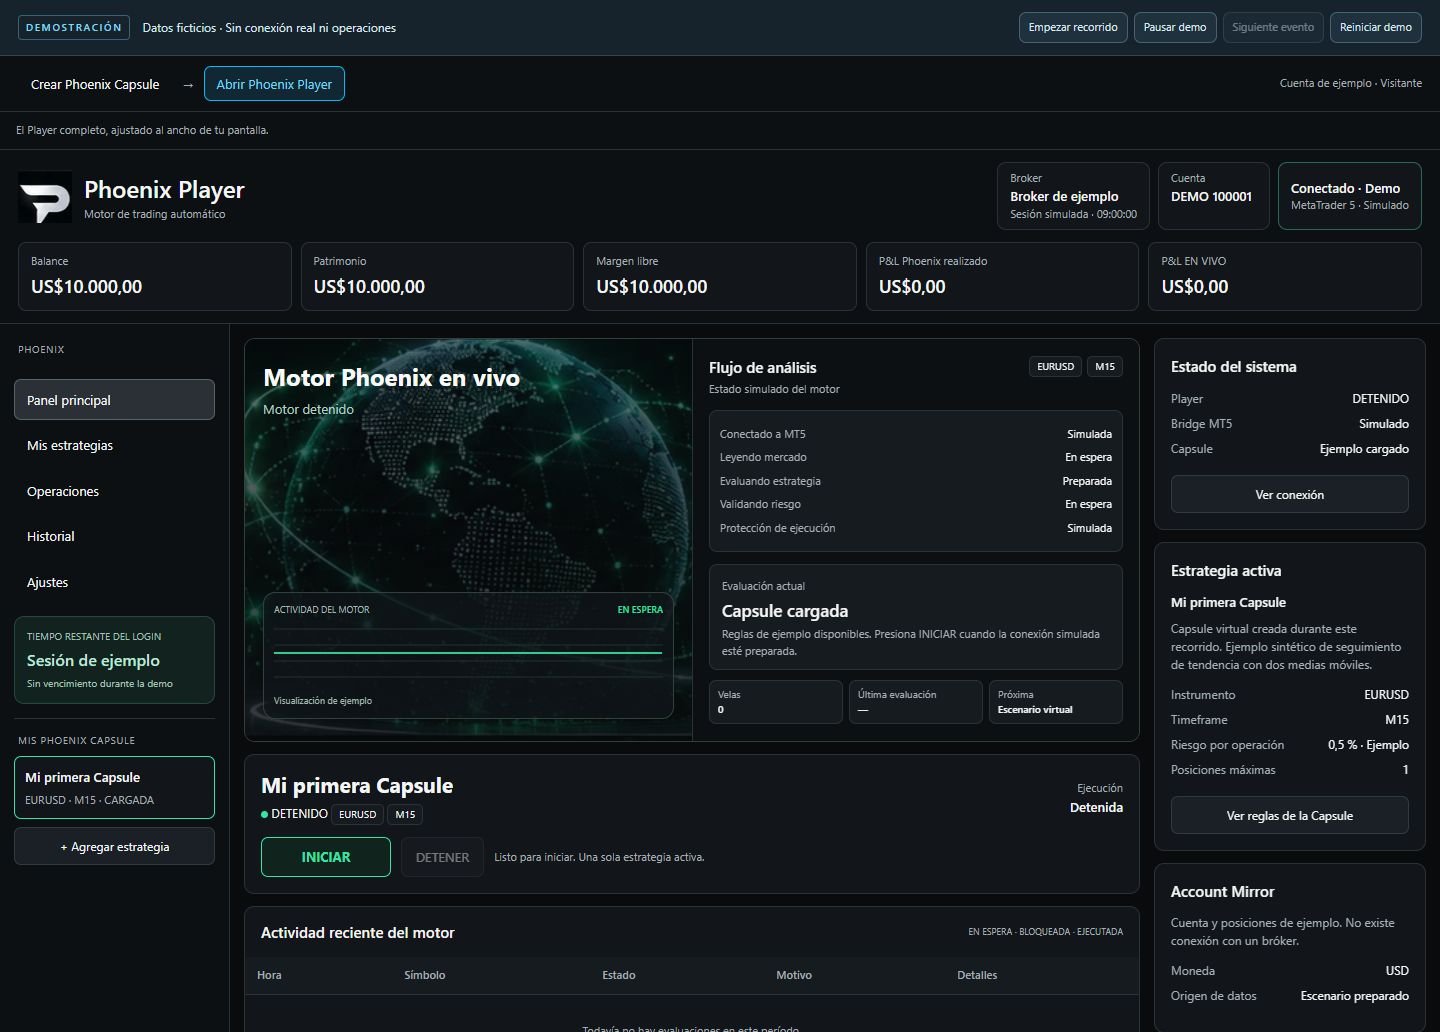This screenshot has height=1032, width=1440.
Task: Click the P&L EN VIVO card
Action: tap(1285, 276)
